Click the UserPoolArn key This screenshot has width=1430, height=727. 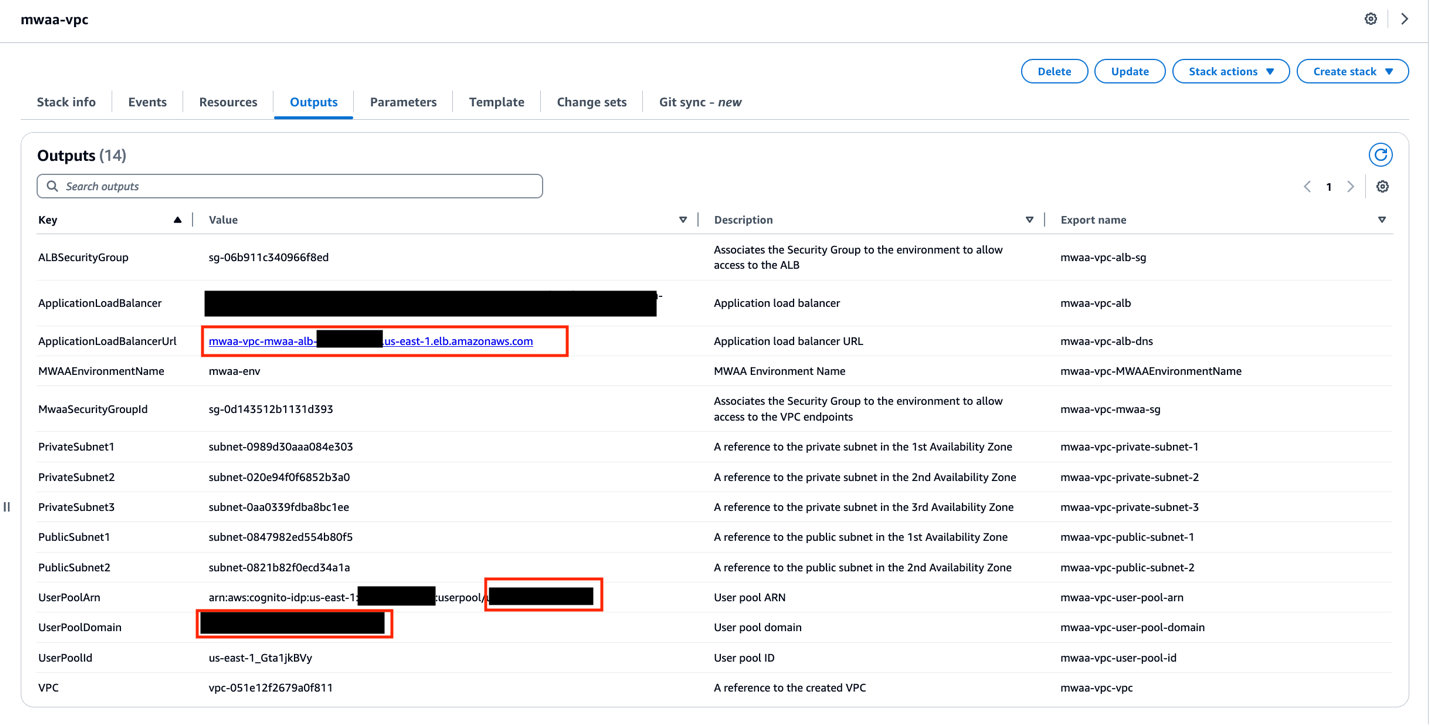pos(69,598)
